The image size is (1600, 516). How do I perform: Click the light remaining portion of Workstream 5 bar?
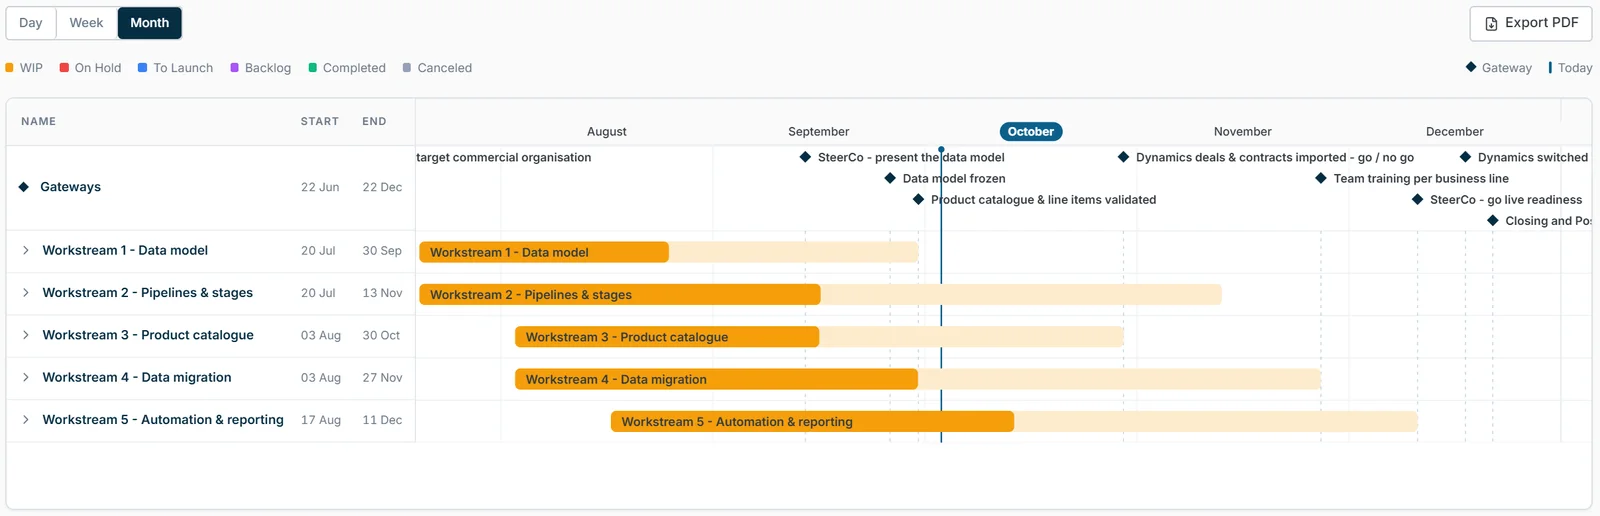coord(1216,421)
